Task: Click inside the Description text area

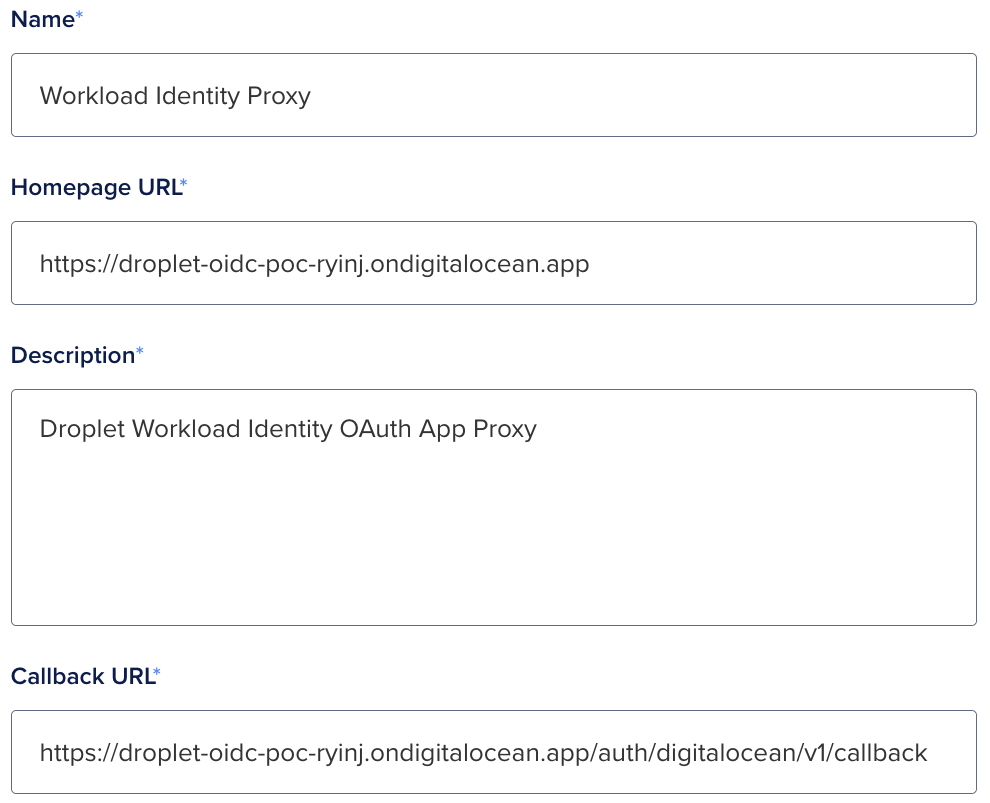Action: (x=494, y=508)
